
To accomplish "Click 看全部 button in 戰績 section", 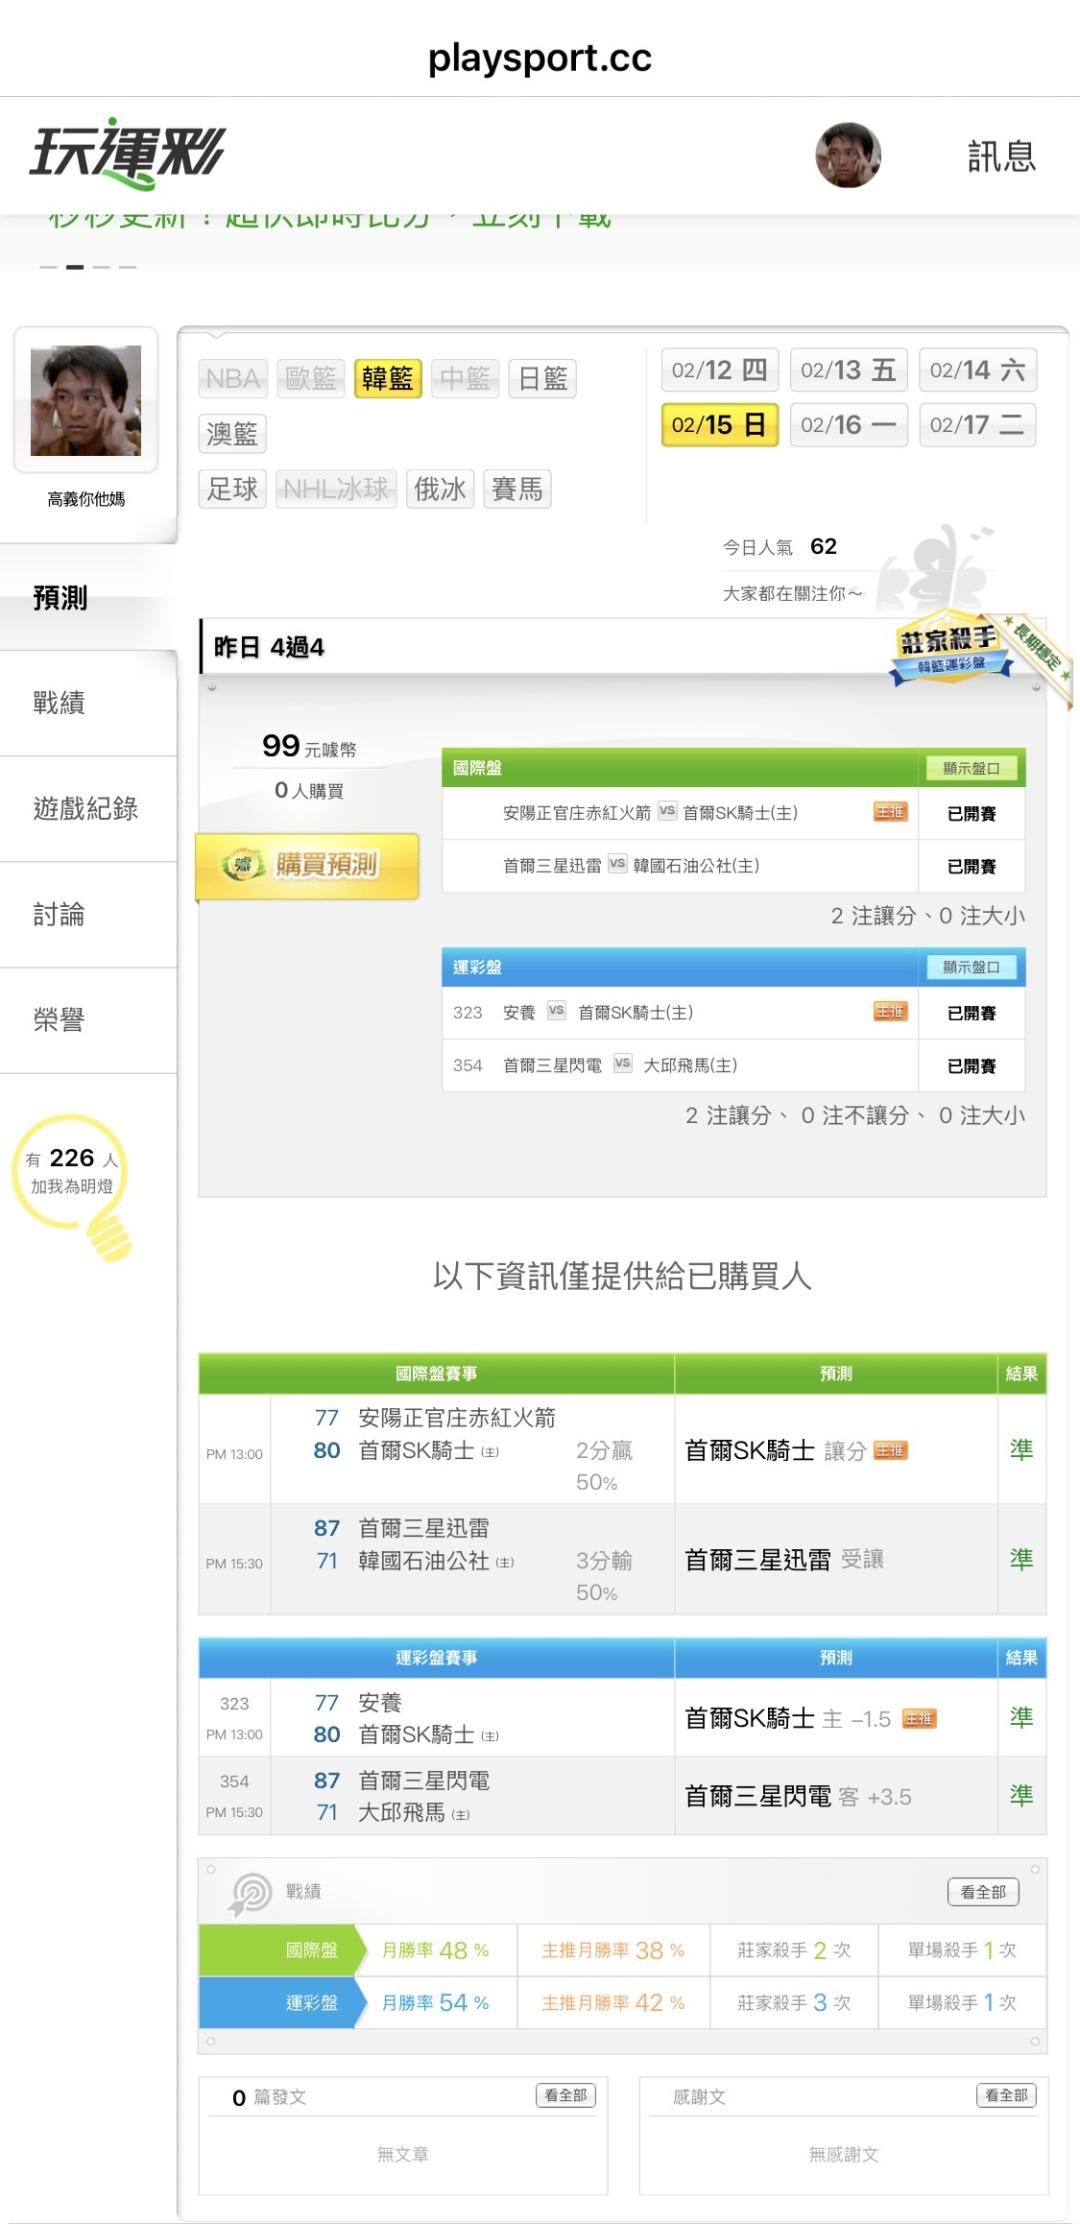I will [983, 1892].
